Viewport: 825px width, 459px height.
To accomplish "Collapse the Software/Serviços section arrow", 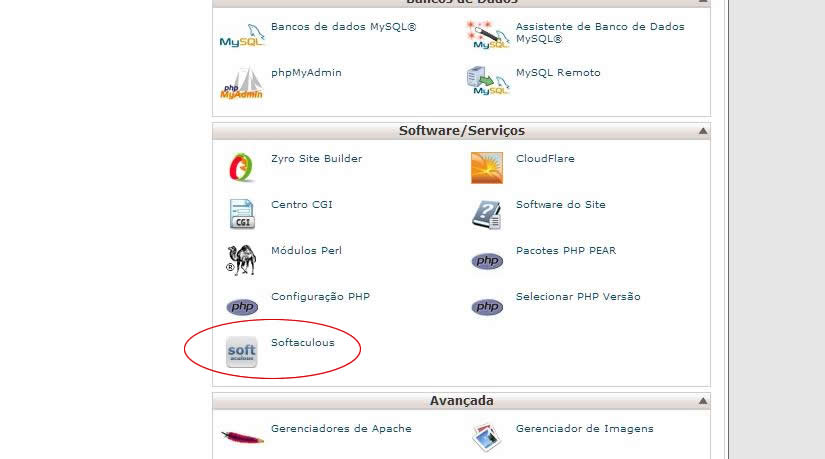I will (x=702, y=131).
